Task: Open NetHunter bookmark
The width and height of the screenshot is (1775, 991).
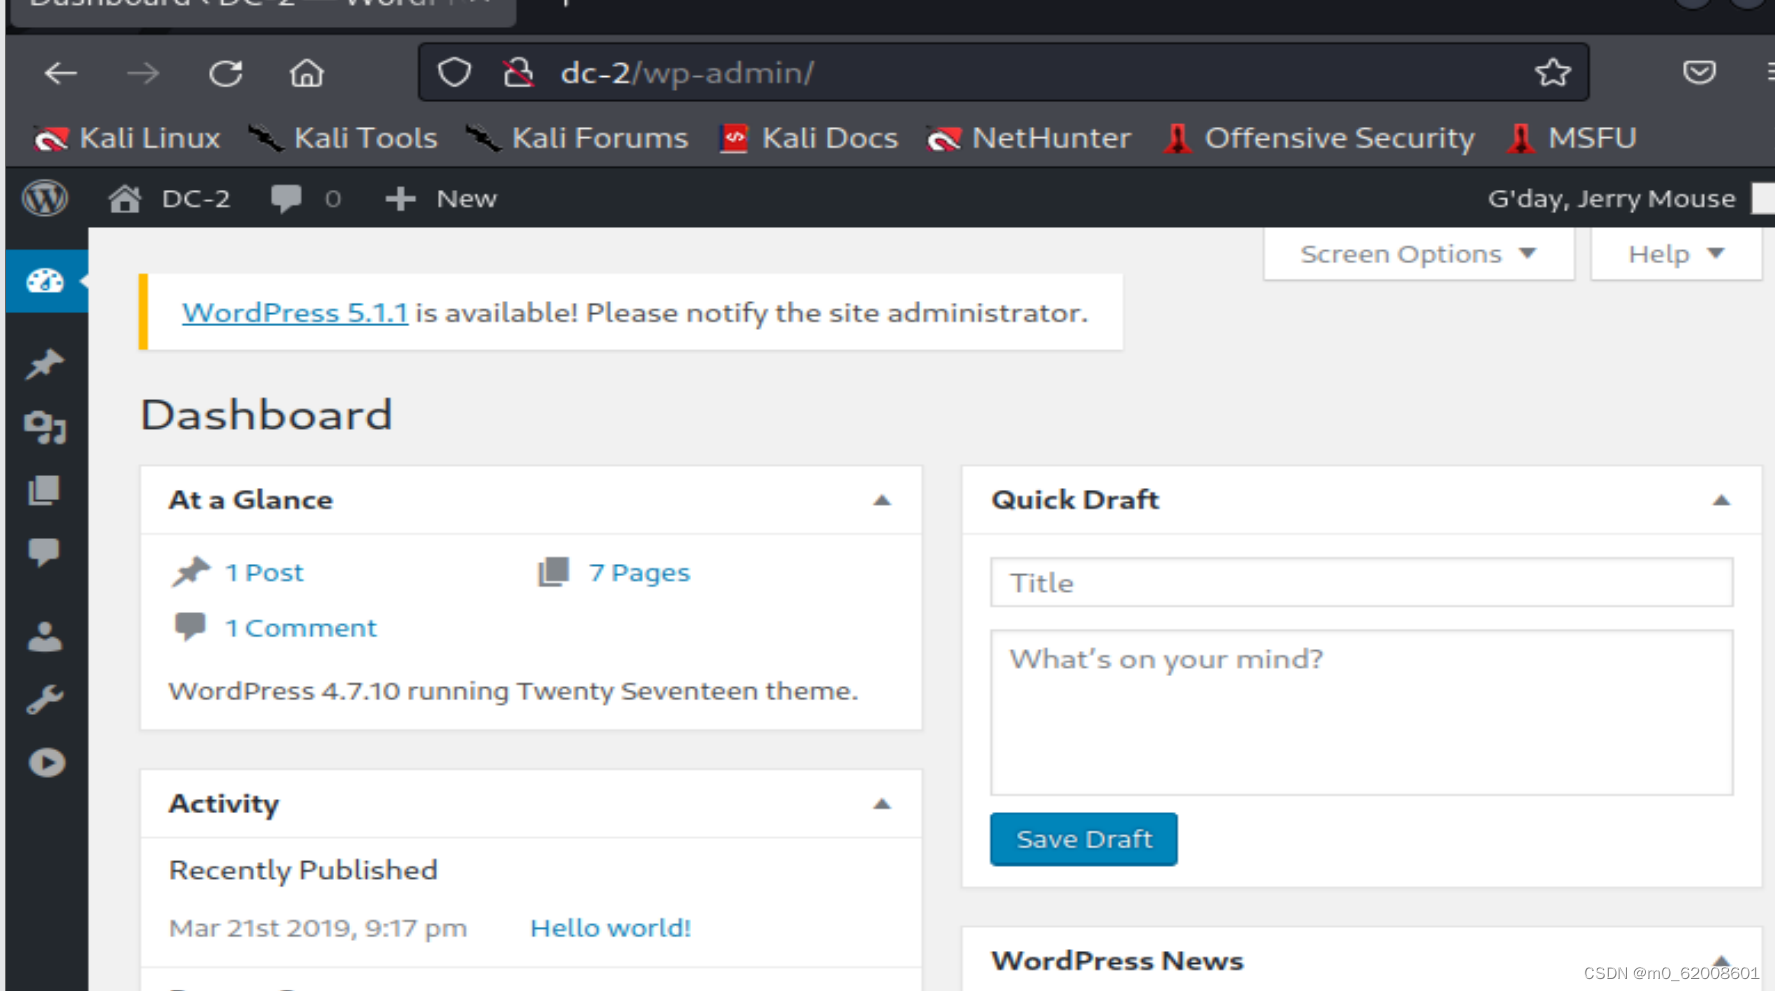Action: click(x=1029, y=138)
